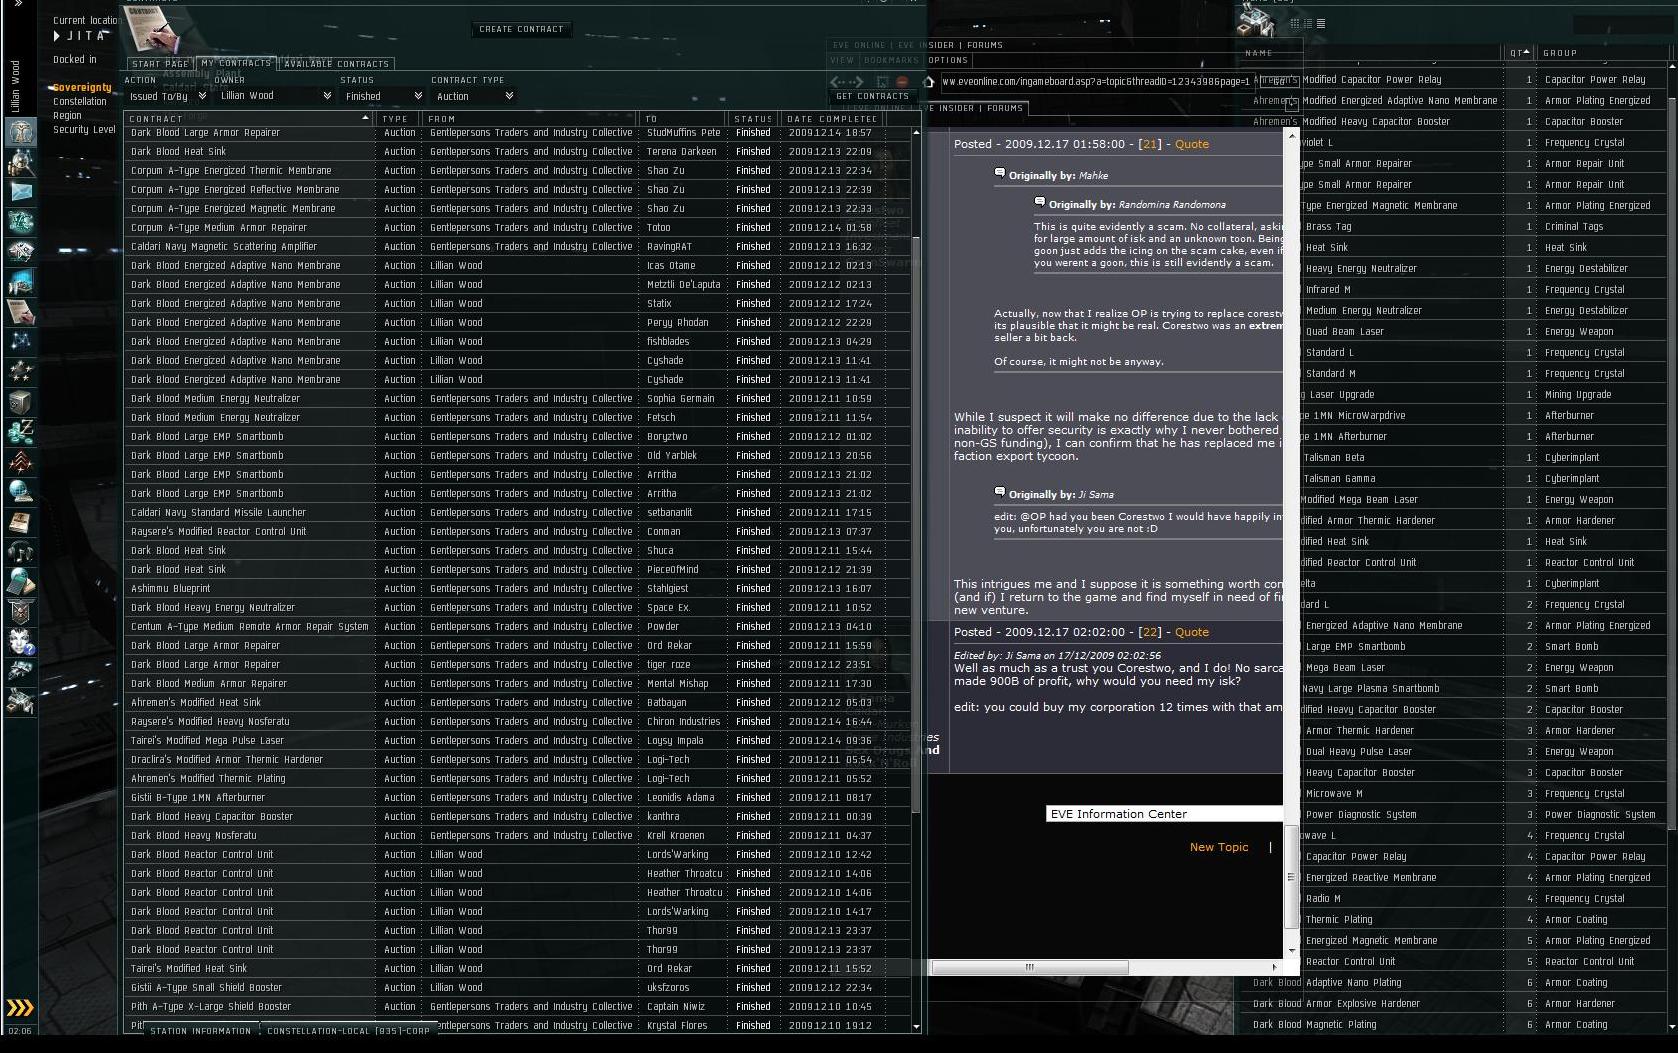The image size is (1678, 1053).
Task: Click the browser vertical scroll-down arrow
Action: [x=1292, y=950]
